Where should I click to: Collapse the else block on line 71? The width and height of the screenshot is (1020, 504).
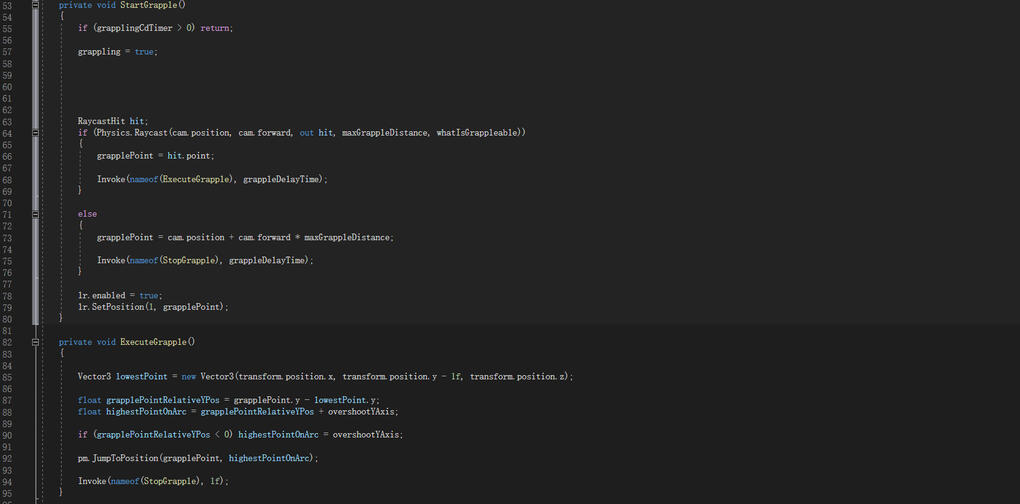[37, 214]
